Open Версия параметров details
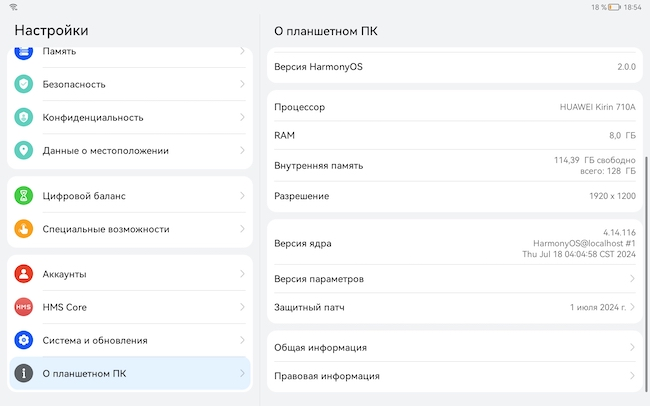Screen dimensions: 650x406 pos(455,279)
